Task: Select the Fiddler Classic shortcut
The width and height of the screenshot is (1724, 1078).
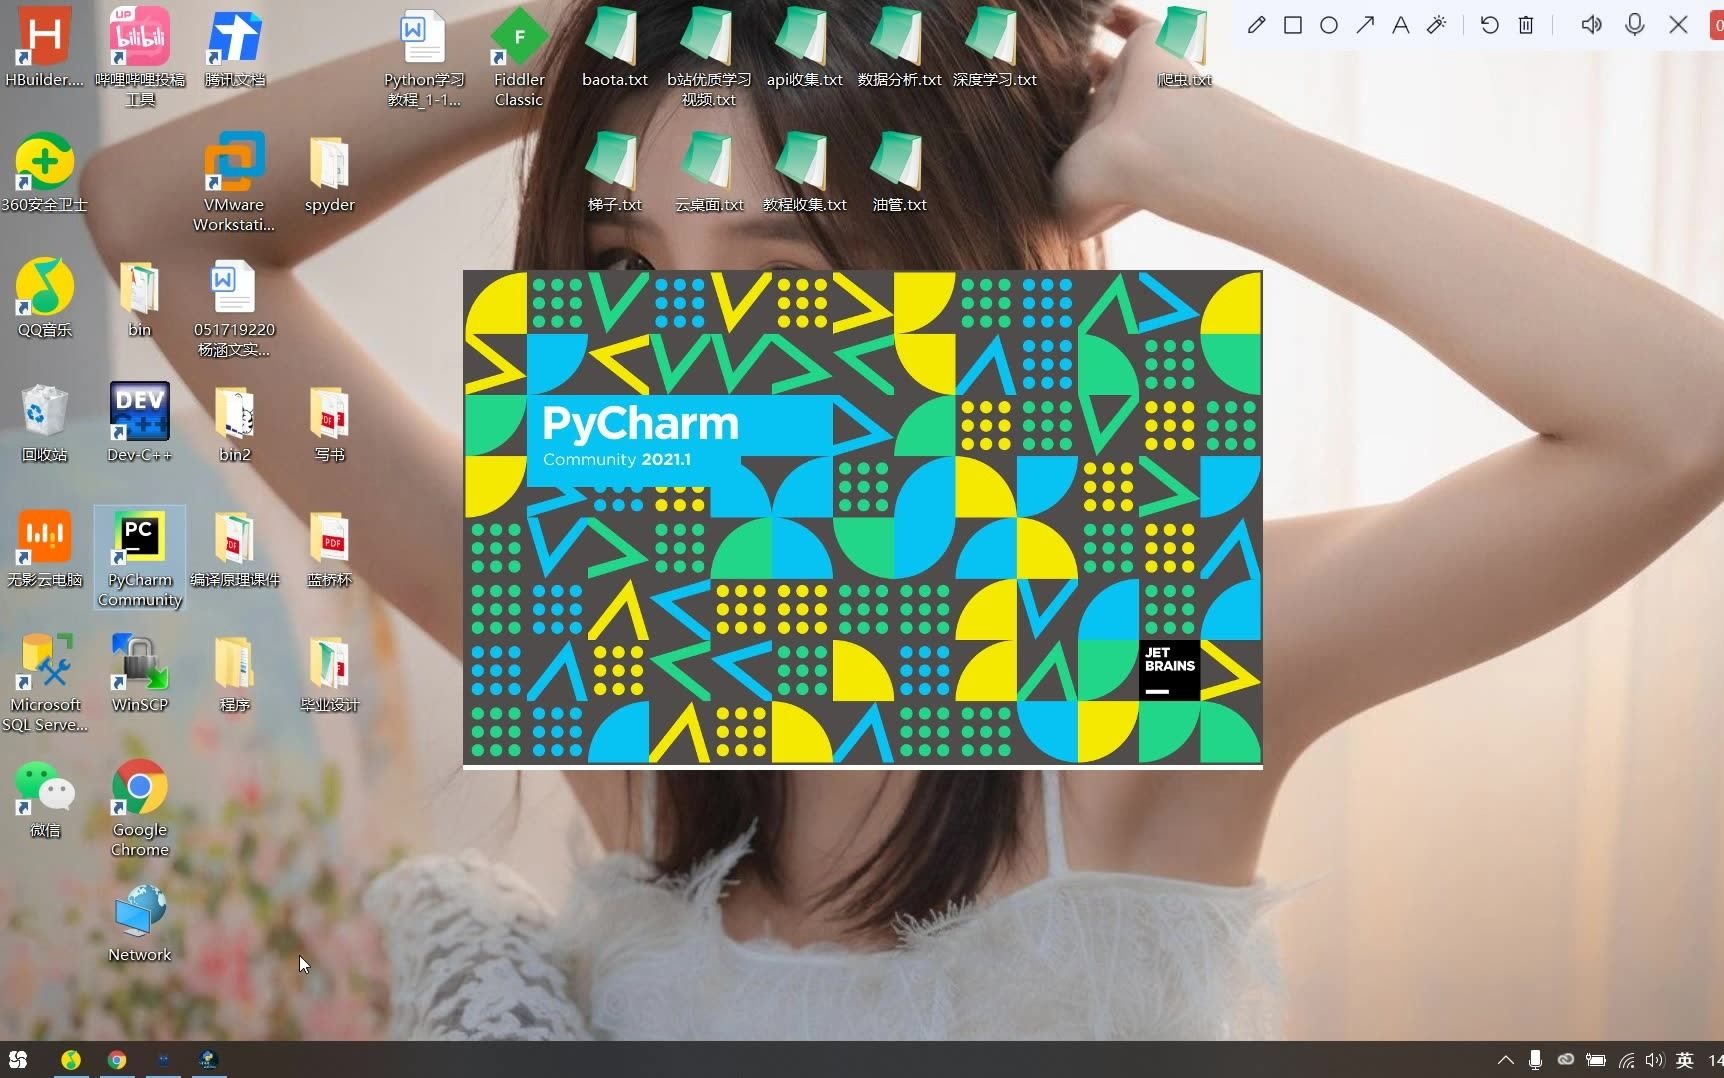Action: pos(519,58)
